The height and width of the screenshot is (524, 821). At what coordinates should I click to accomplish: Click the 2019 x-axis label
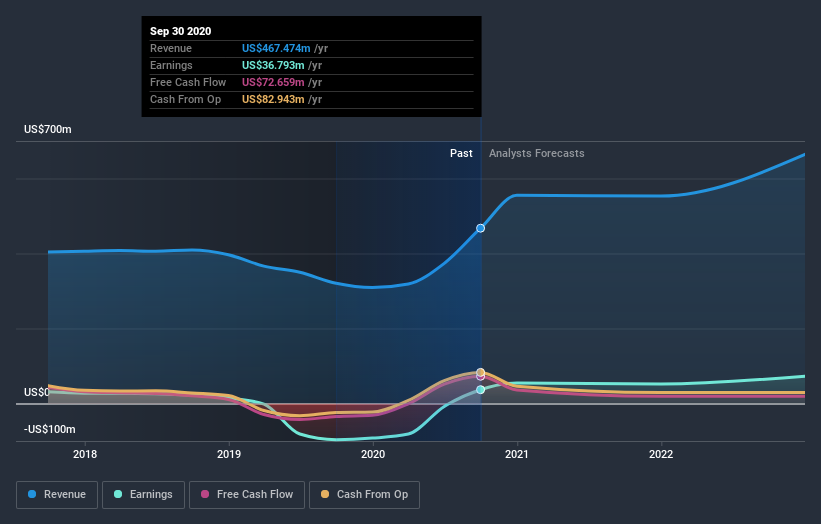coord(229,454)
